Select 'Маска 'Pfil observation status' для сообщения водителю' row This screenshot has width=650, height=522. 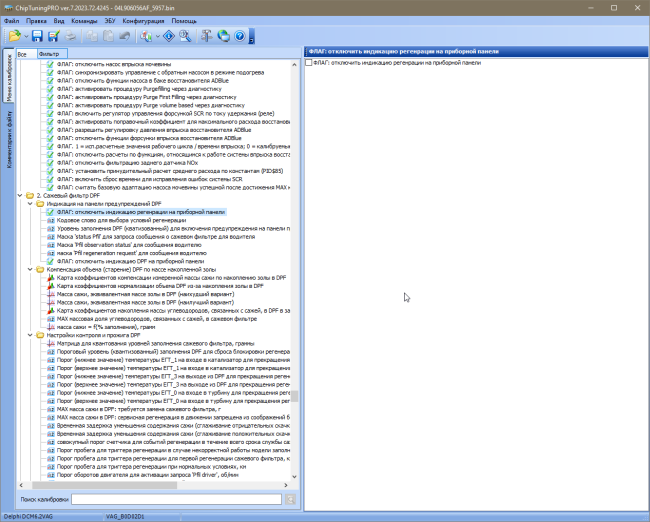point(129,245)
